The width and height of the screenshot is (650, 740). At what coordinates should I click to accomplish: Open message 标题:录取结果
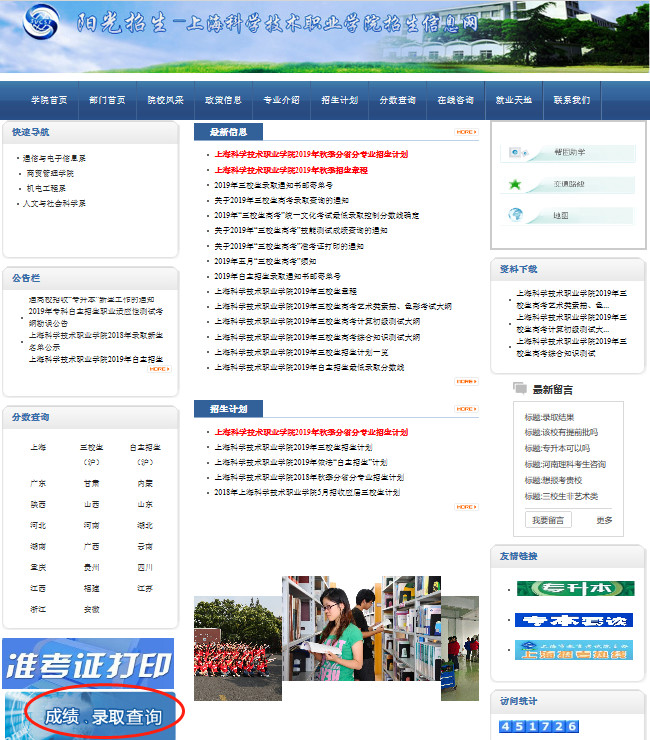(x=549, y=417)
